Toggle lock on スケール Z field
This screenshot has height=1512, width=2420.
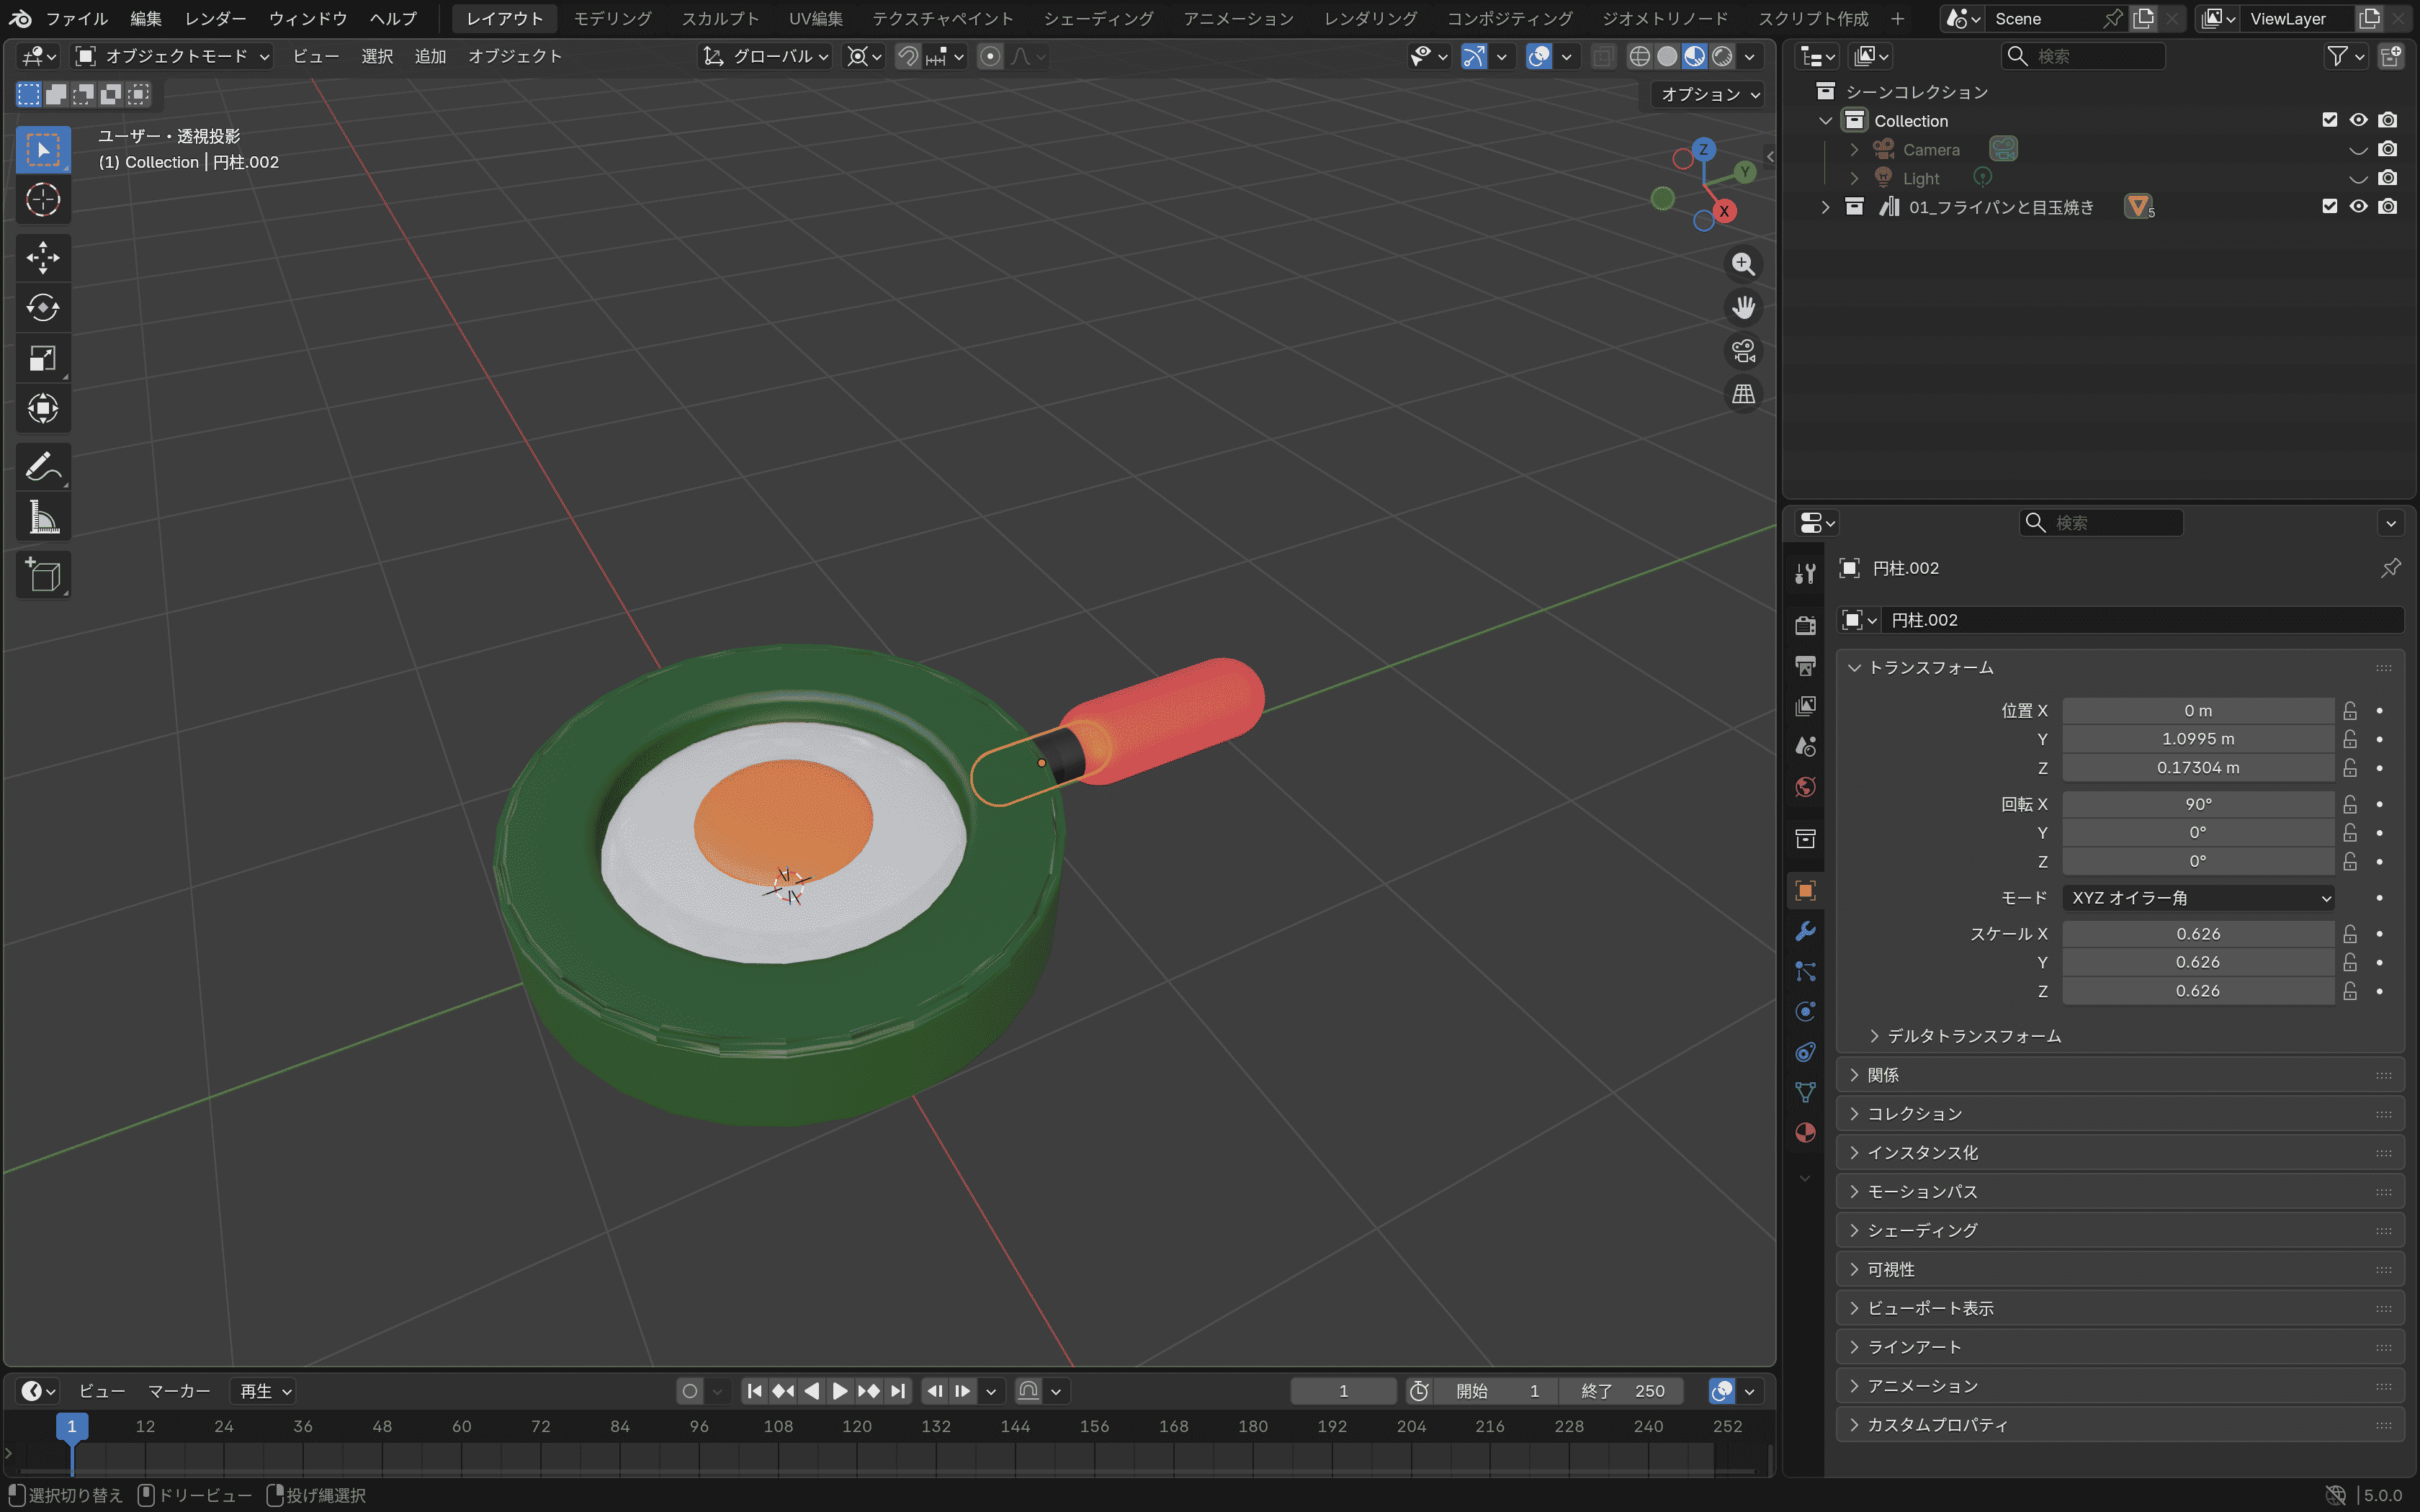[x=2350, y=991]
